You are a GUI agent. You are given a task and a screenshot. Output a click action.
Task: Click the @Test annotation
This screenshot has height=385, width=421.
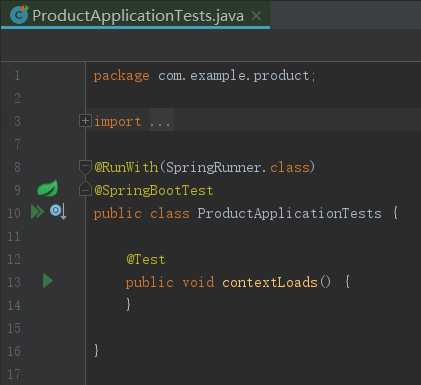click(146, 259)
